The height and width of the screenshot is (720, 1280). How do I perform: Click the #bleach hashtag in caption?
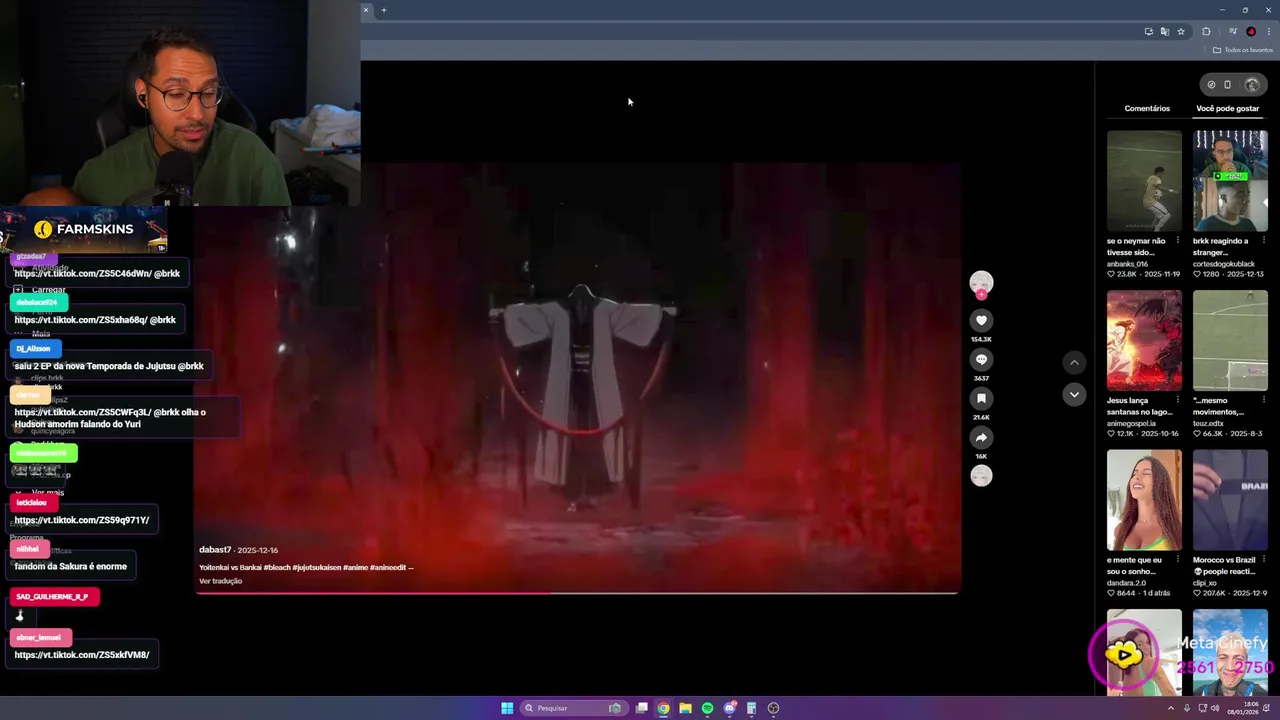[278, 567]
